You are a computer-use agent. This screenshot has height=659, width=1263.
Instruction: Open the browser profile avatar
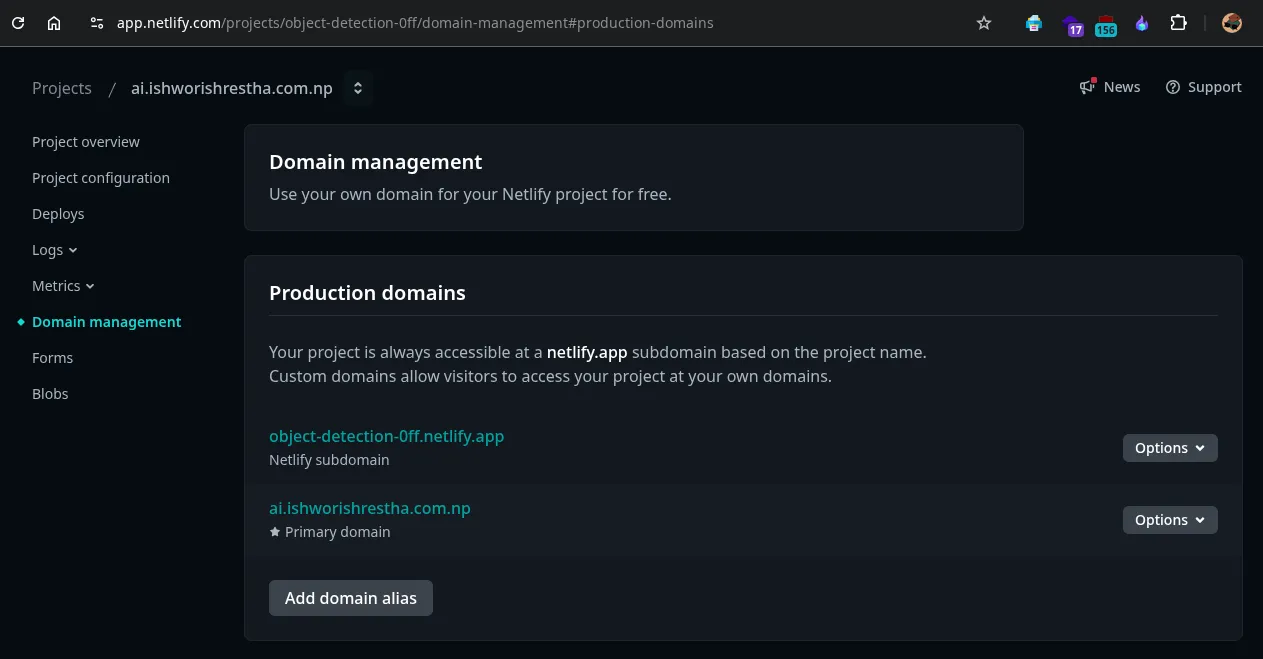click(x=1232, y=23)
